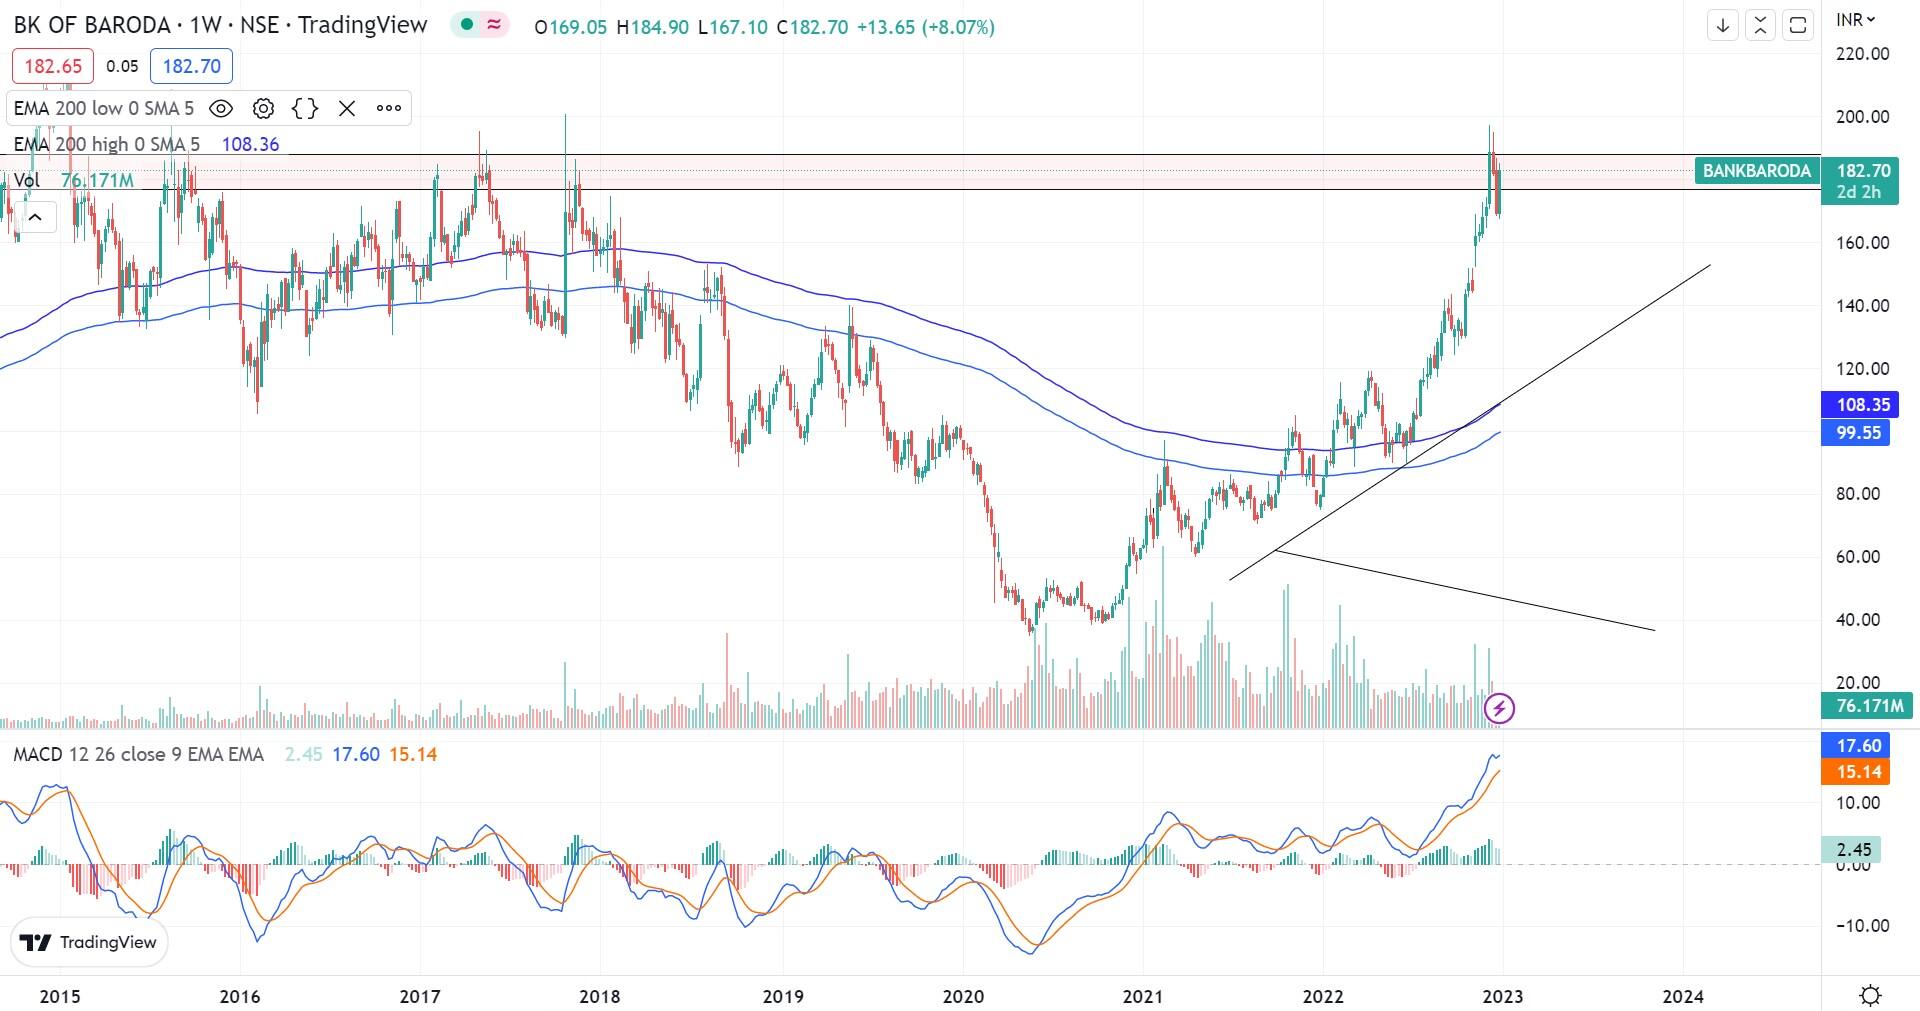The height and width of the screenshot is (1011, 1920).
Task: Open more options for EMA 200 low
Action: [389, 108]
